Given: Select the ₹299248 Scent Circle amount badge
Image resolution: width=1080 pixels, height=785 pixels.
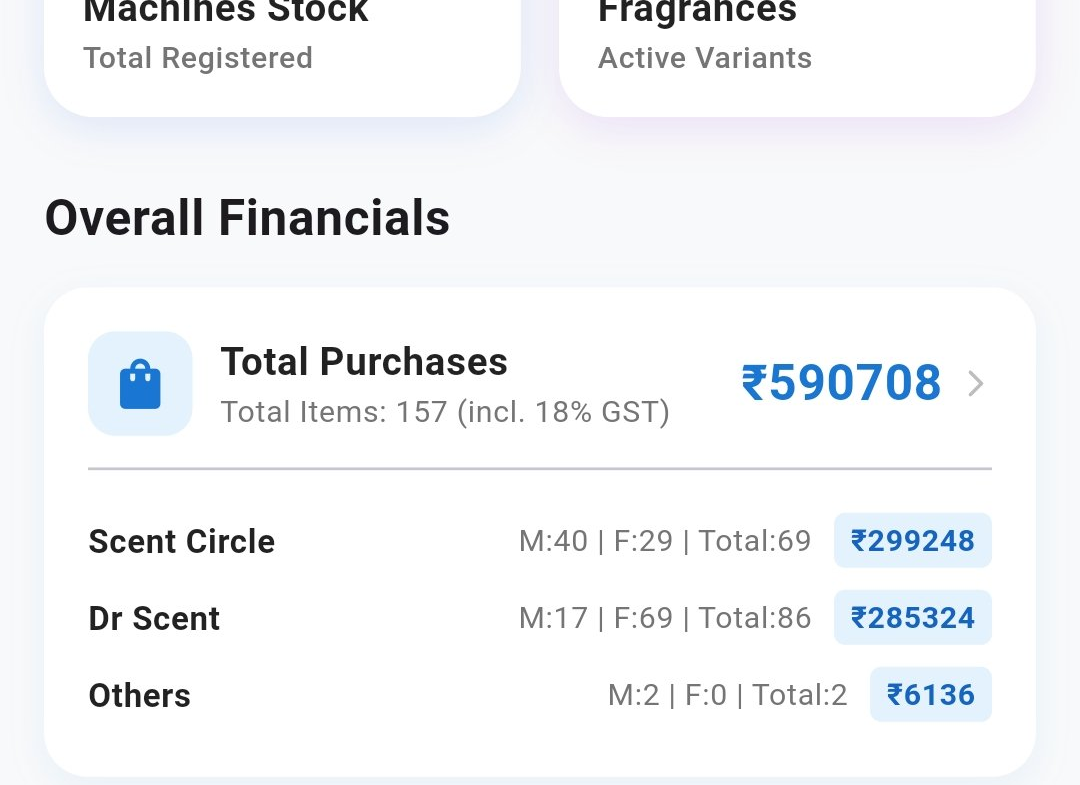Looking at the screenshot, I should pyautogui.click(x=913, y=541).
